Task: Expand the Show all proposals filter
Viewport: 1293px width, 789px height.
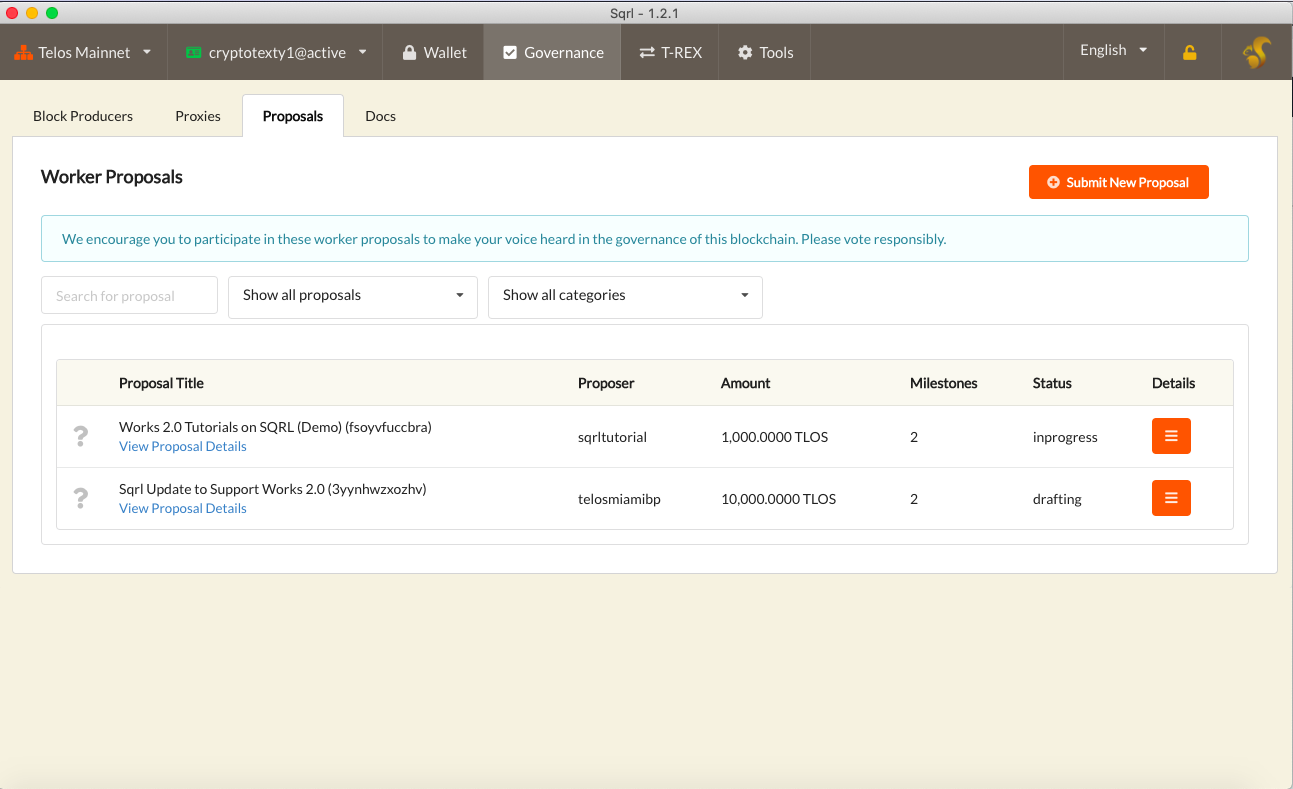Action: point(353,297)
